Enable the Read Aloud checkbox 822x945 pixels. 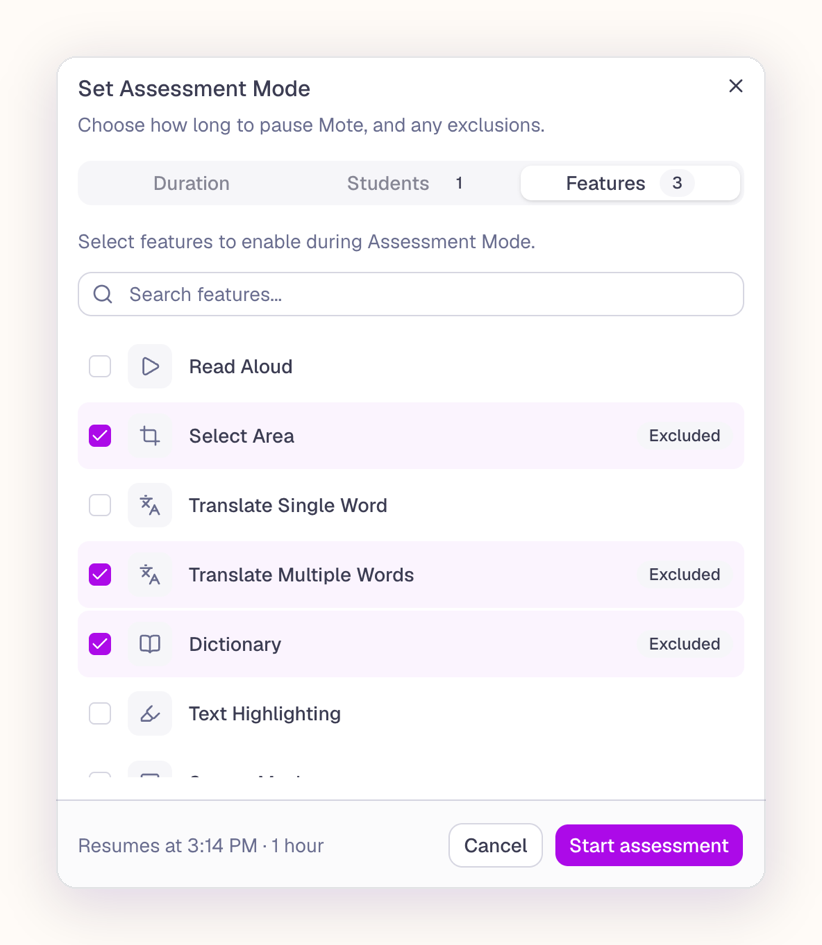(x=100, y=366)
